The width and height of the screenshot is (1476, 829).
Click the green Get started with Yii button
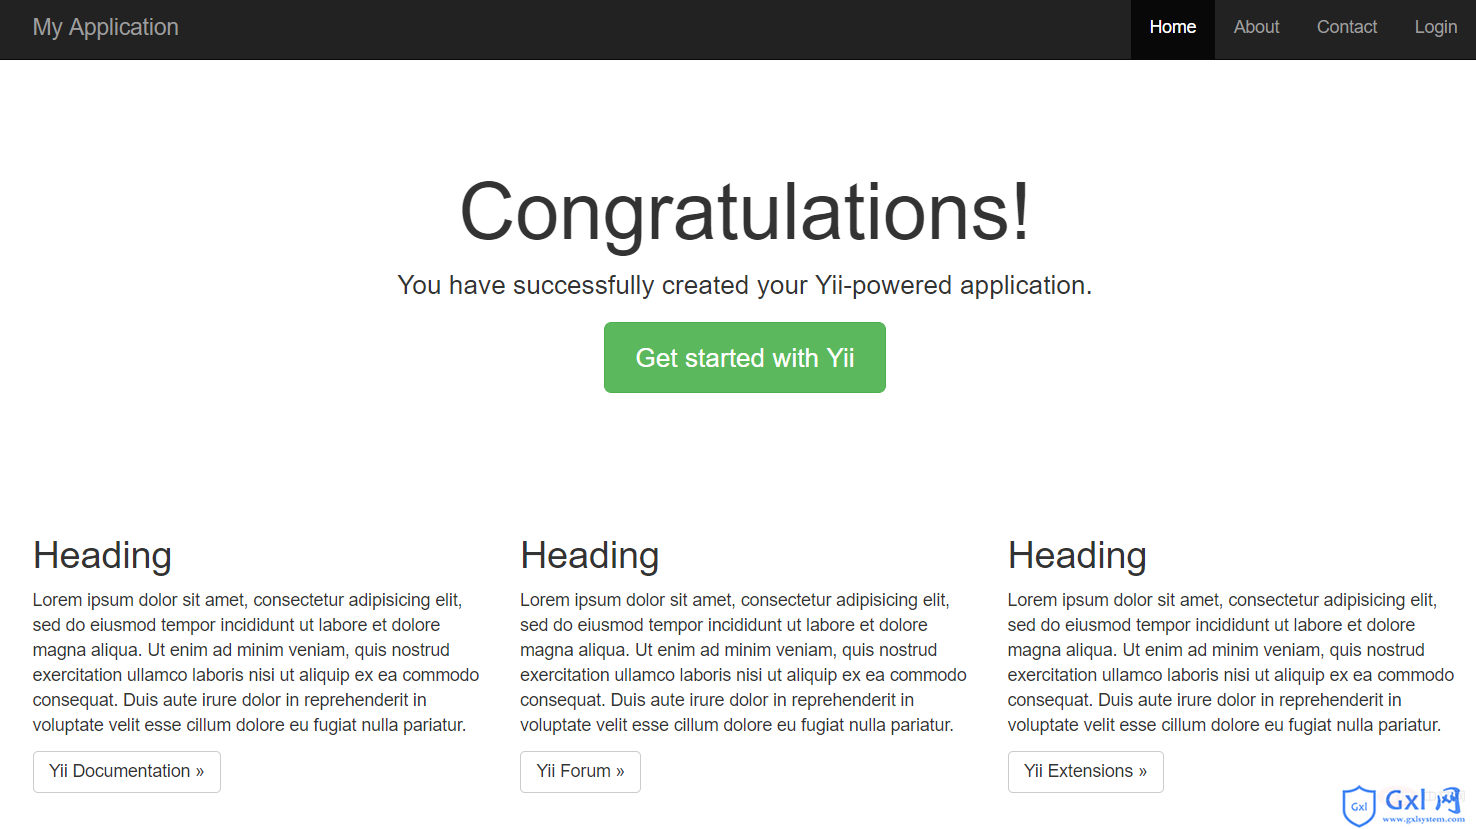pos(745,358)
